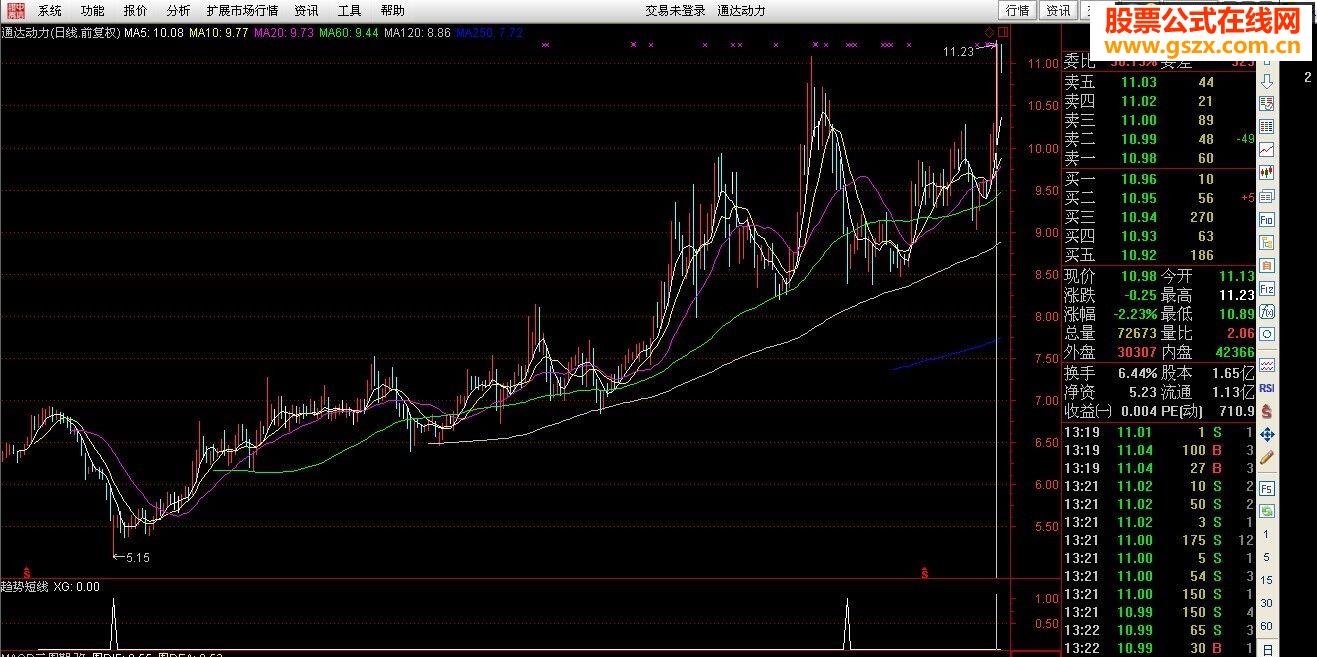Open the quote list with checkmark icon

(x=1267, y=104)
